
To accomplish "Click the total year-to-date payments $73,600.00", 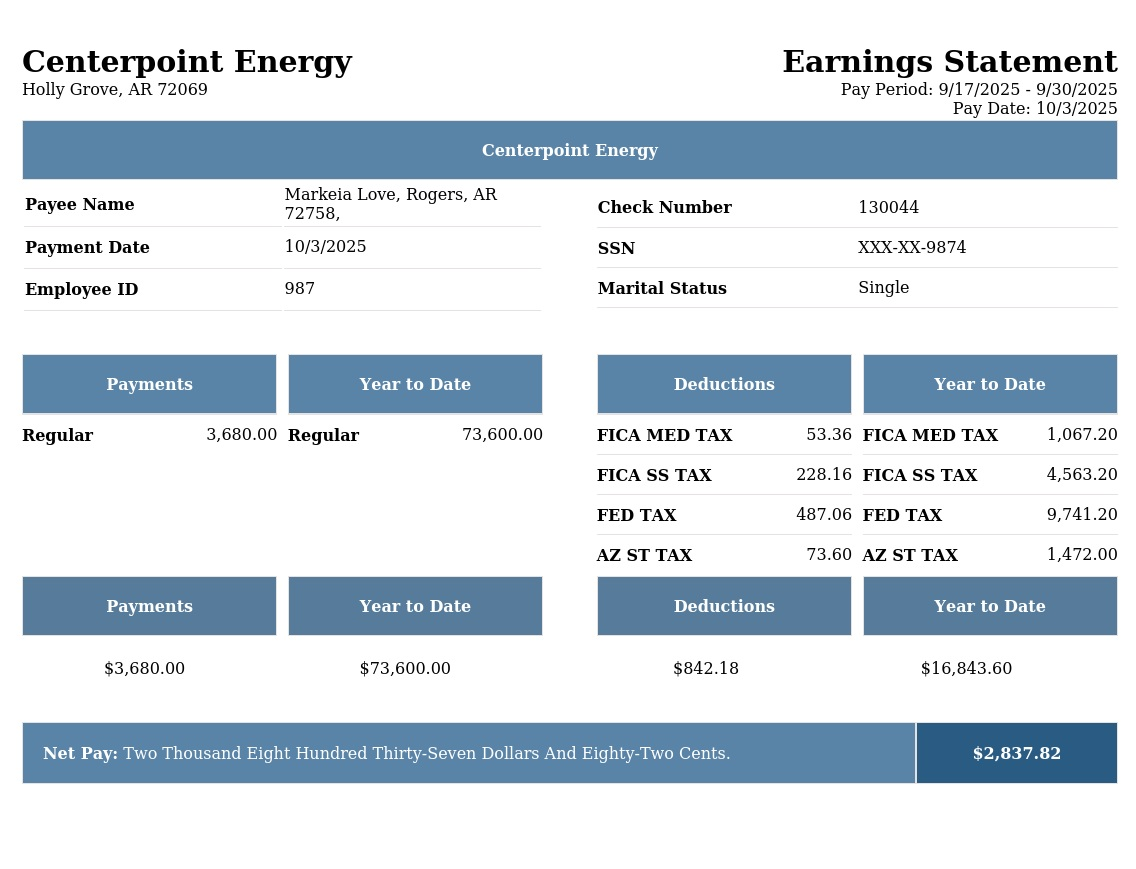I will [405, 668].
